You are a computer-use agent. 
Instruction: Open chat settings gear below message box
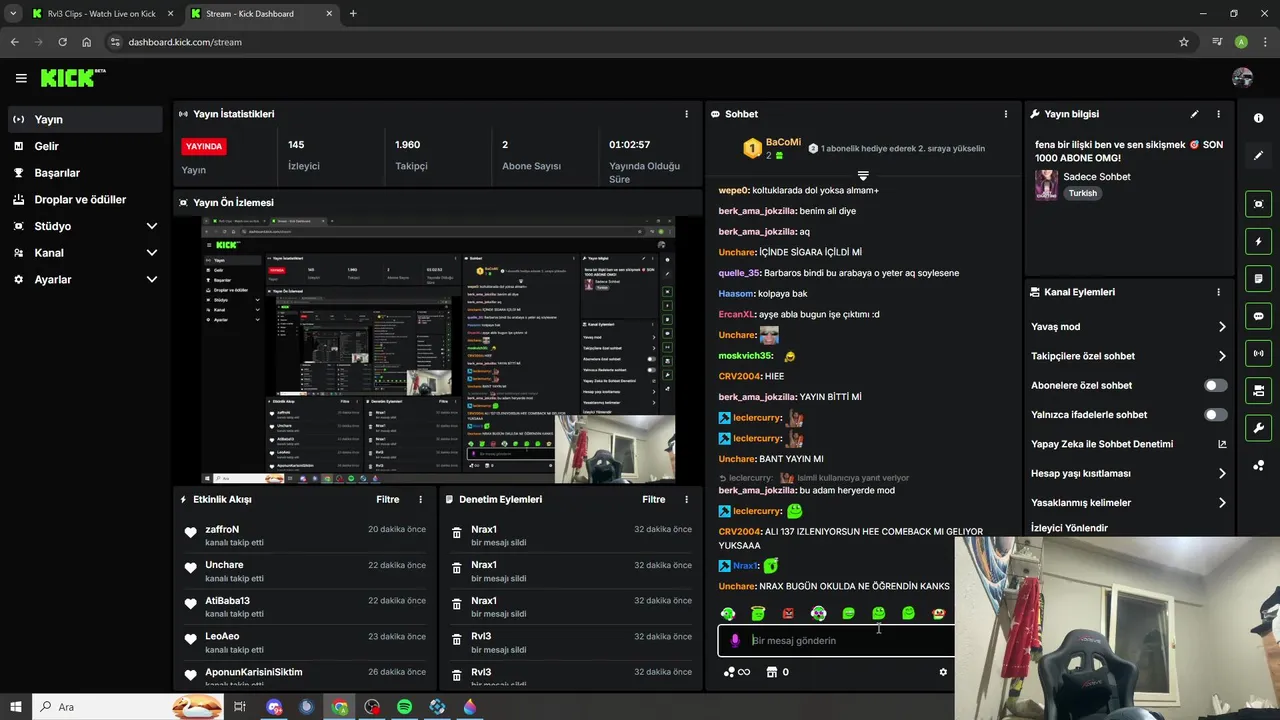[x=943, y=672]
